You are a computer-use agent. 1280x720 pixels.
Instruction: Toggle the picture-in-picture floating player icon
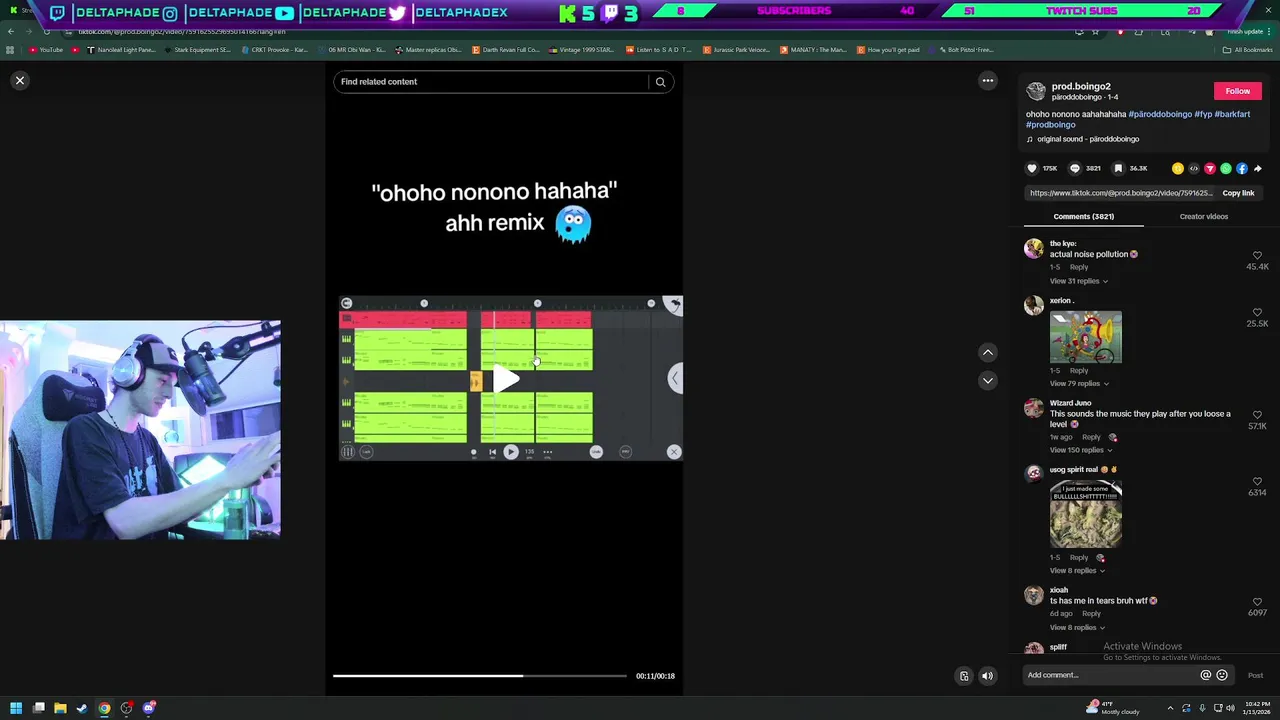point(964,676)
